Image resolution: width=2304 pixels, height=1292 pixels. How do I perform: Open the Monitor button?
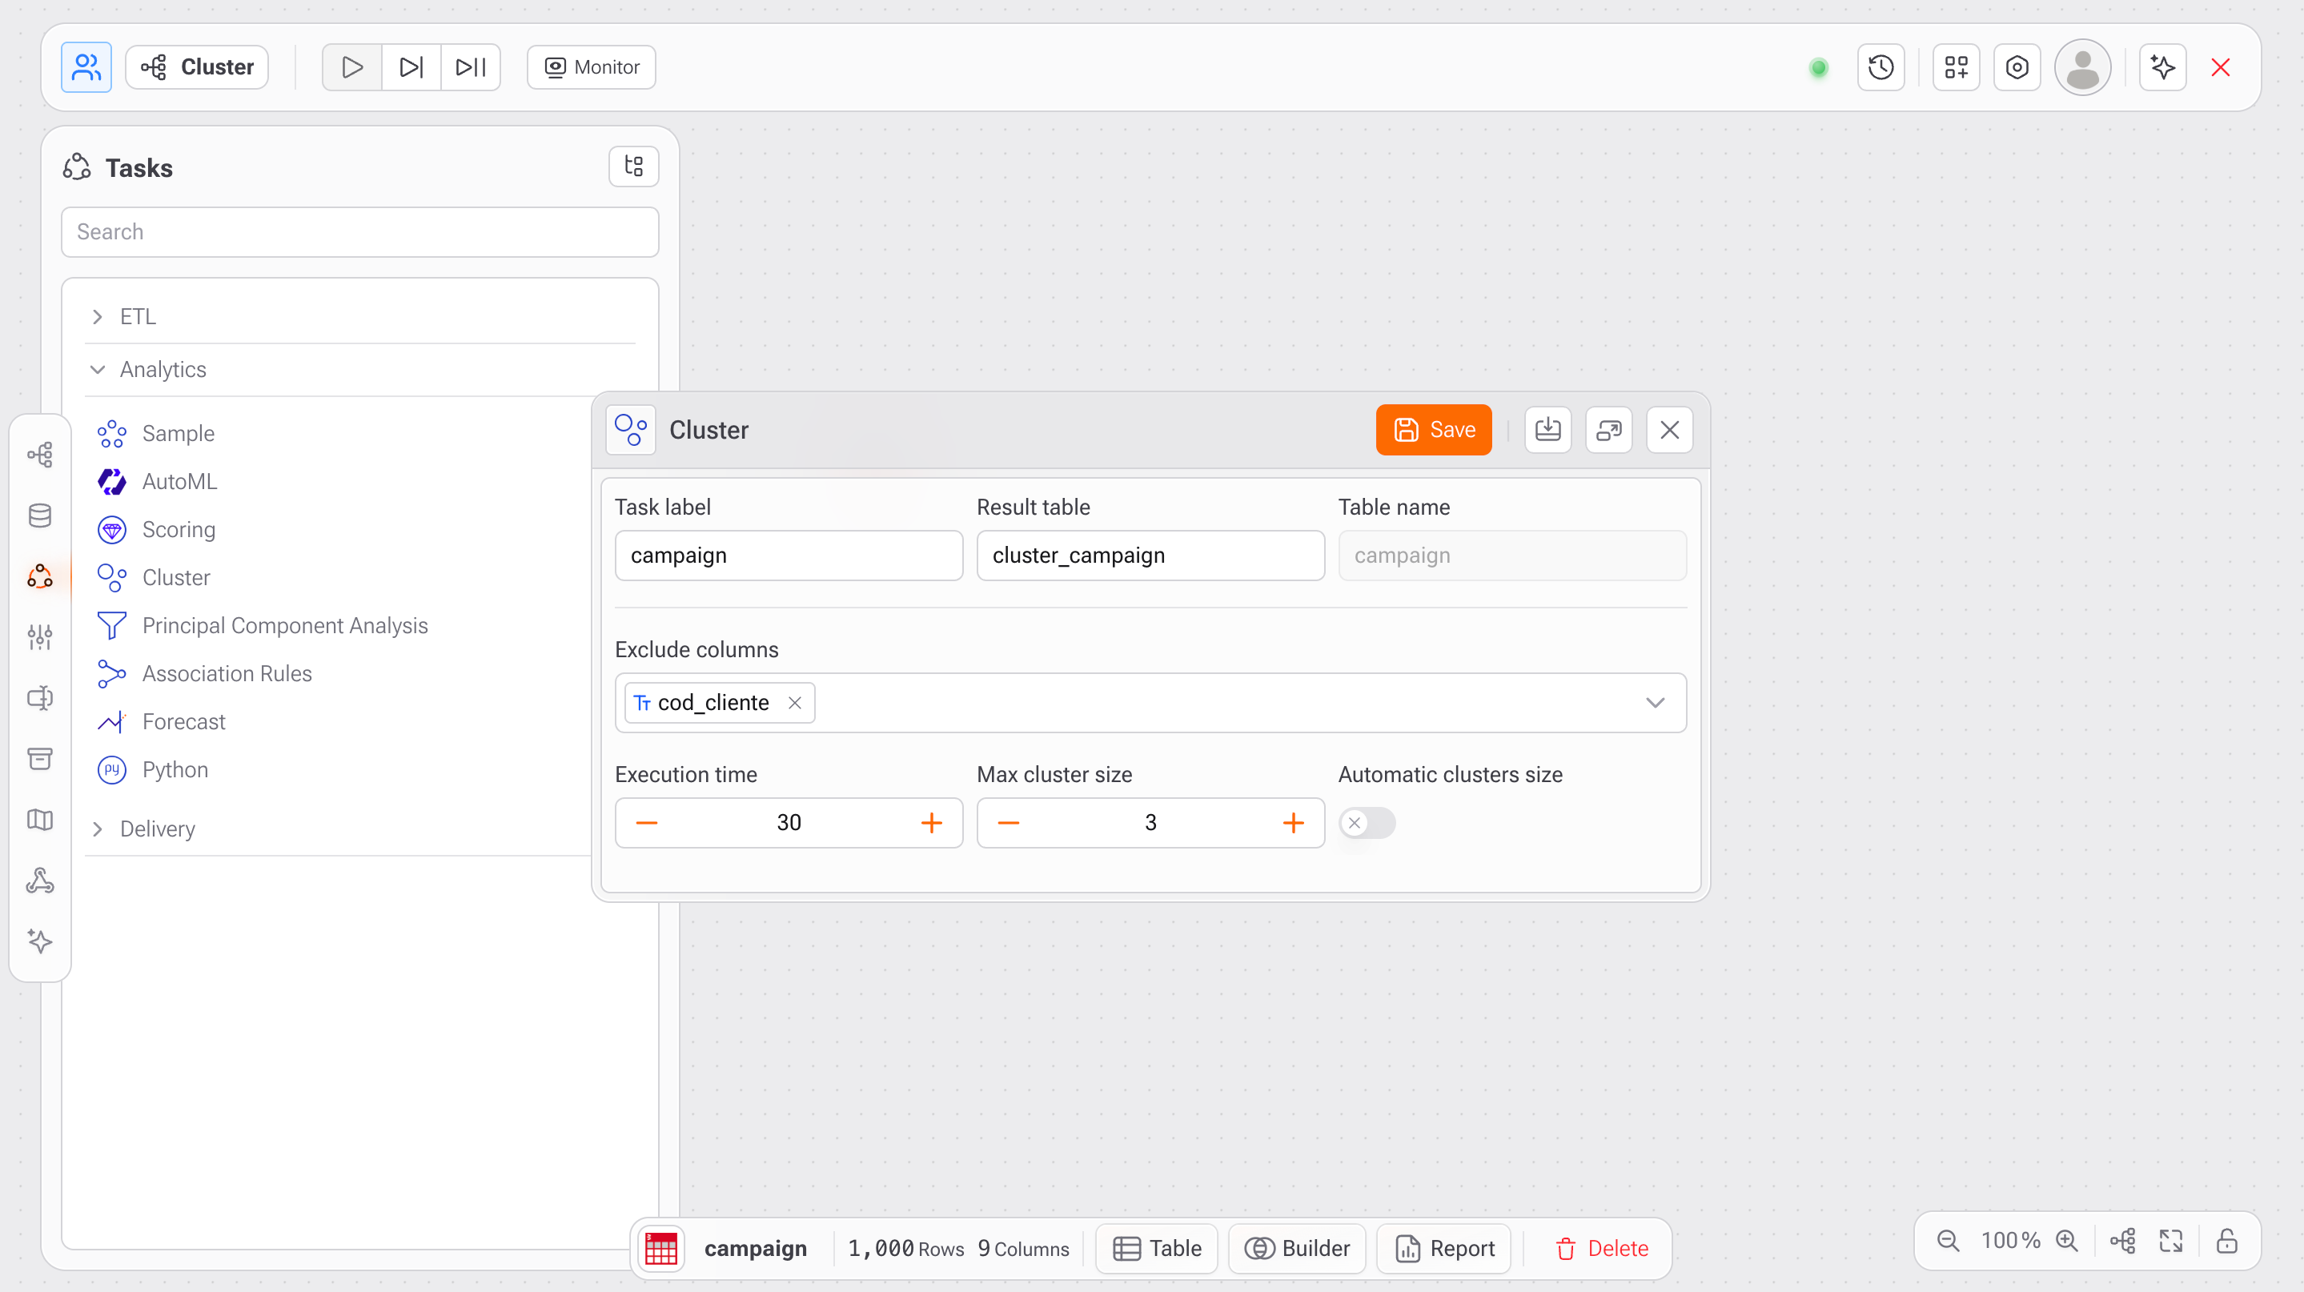click(x=592, y=67)
